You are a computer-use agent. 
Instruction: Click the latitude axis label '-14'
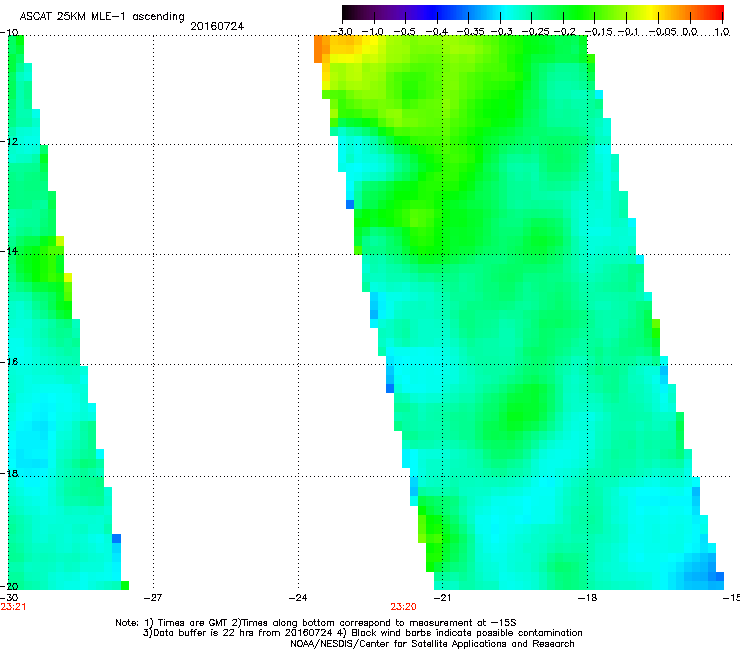[x=9, y=251]
